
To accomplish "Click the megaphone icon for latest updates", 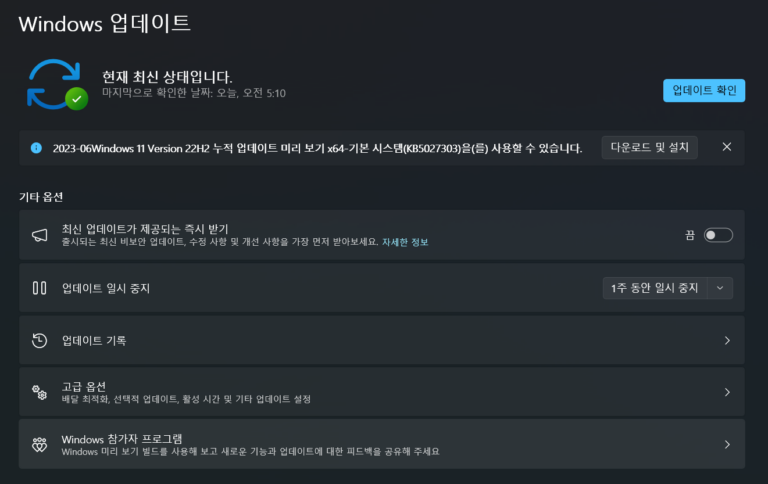I will pos(40,235).
